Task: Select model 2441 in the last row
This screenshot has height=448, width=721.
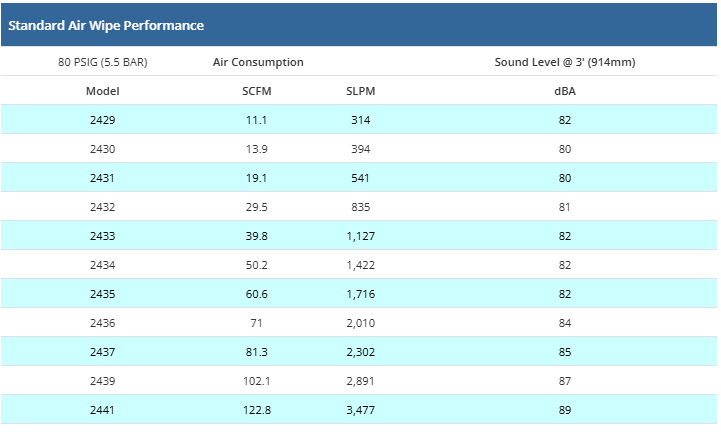Action: click(x=104, y=410)
